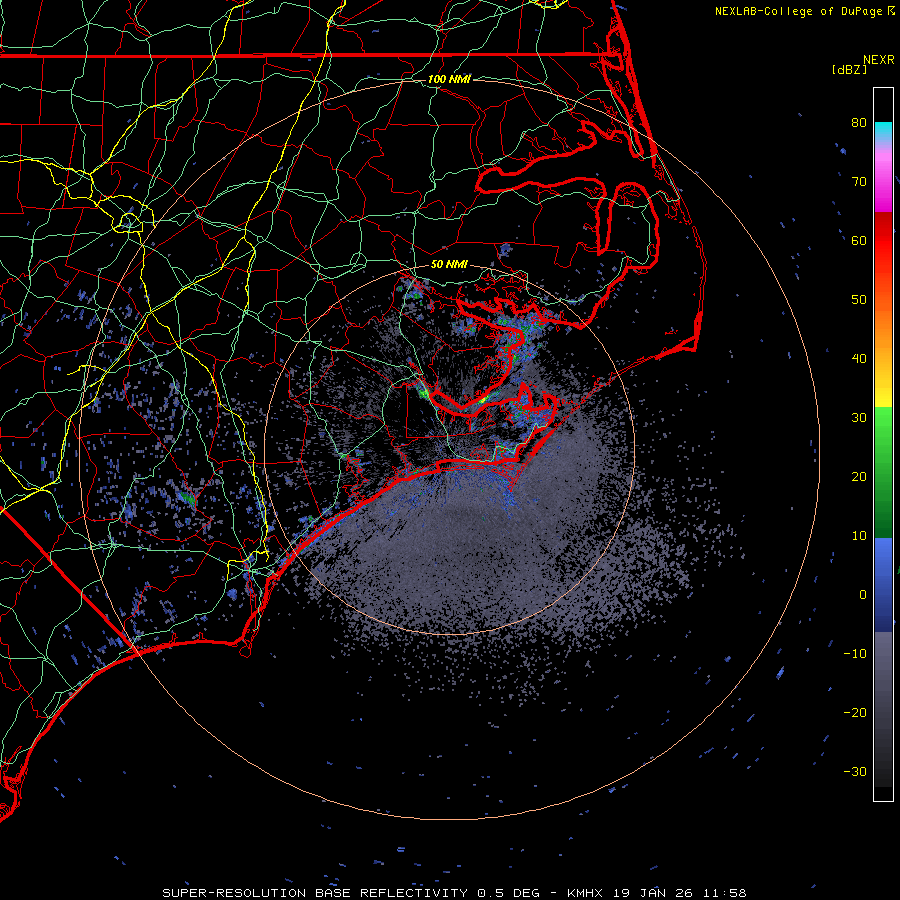Click the NEXR label above the color scale

879,60
